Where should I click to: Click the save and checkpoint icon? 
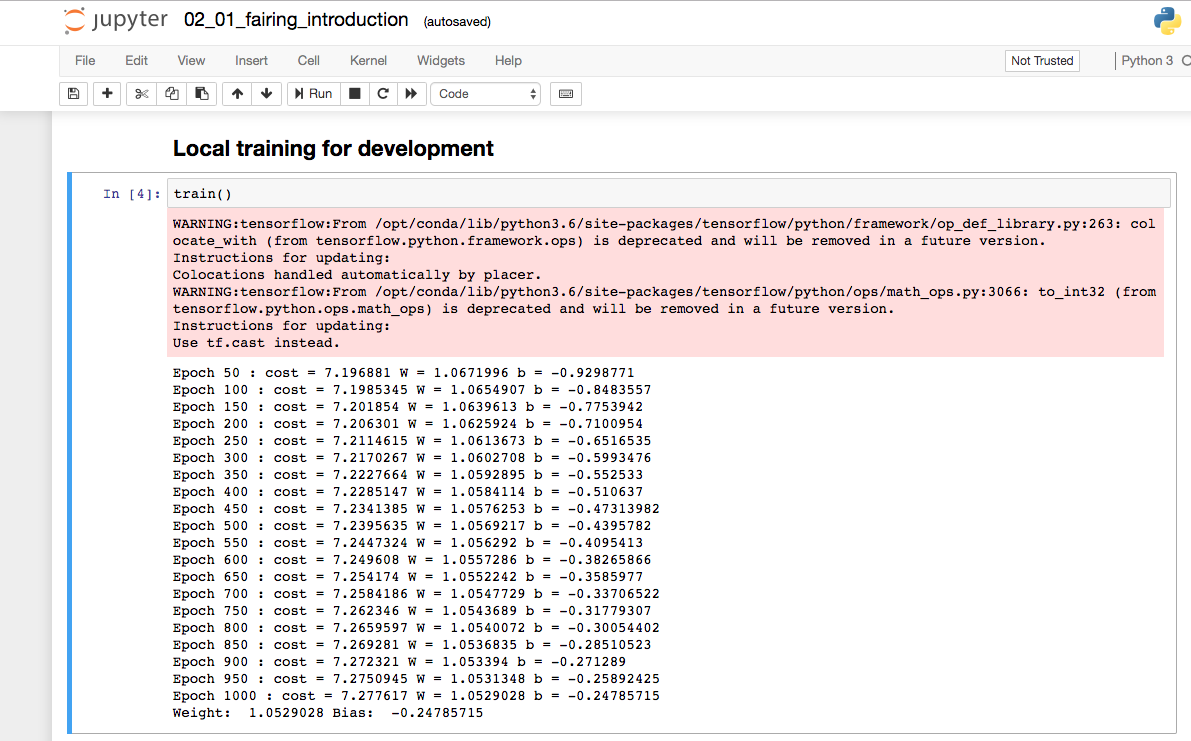coord(73,94)
